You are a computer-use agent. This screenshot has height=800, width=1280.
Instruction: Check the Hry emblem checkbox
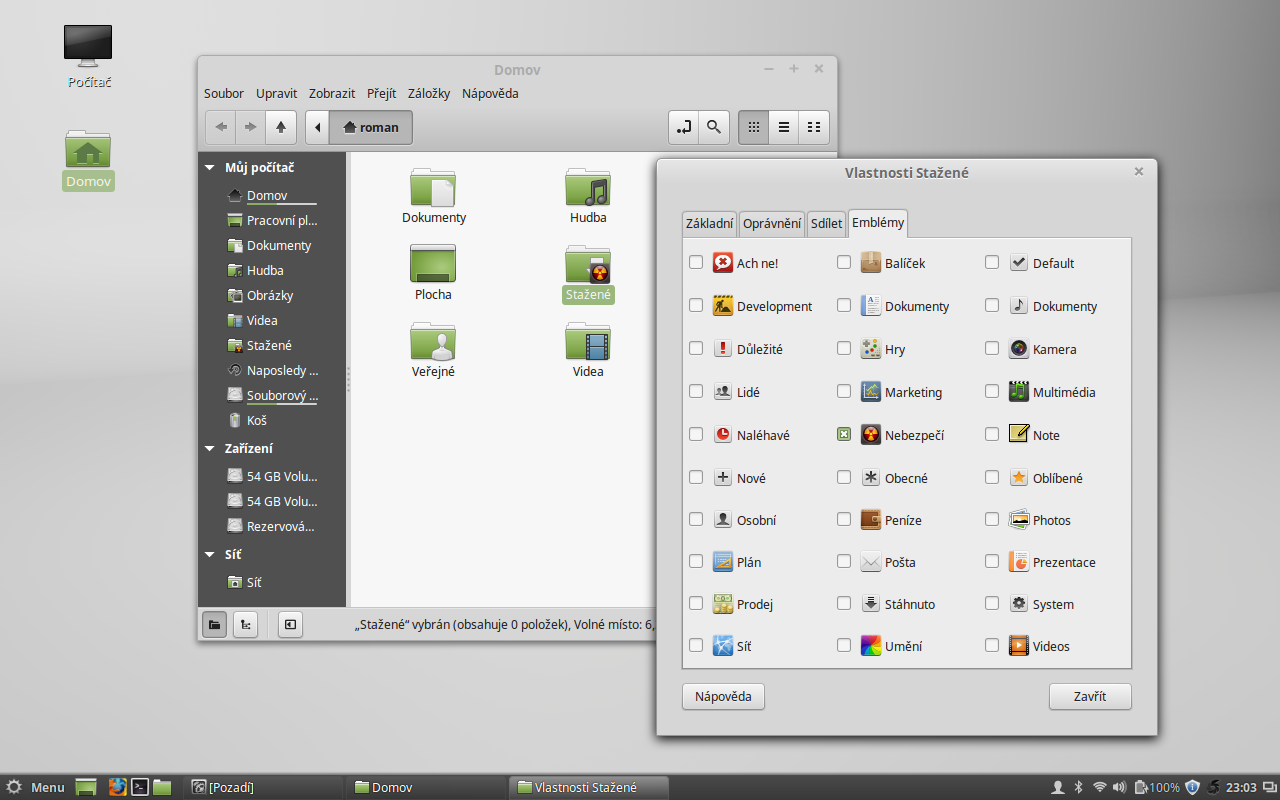tap(844, 348)
